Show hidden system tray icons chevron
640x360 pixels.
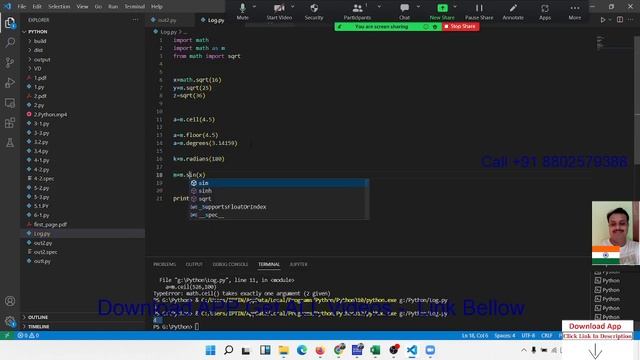pyautogui.click(x=524, y=350)
